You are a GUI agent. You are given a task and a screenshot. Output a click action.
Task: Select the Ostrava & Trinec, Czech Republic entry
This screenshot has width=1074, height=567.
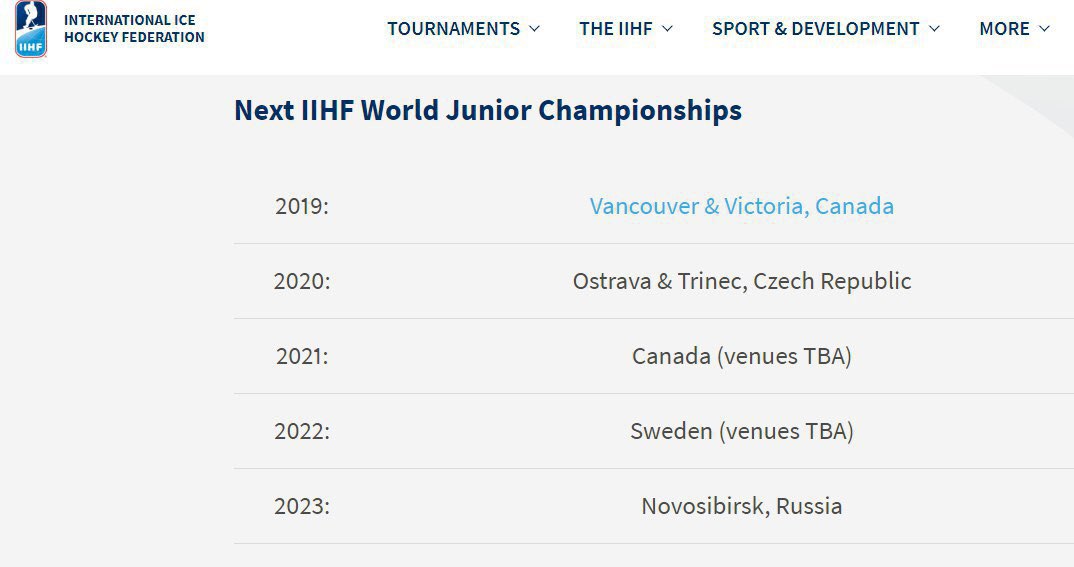tap(742, 281)
